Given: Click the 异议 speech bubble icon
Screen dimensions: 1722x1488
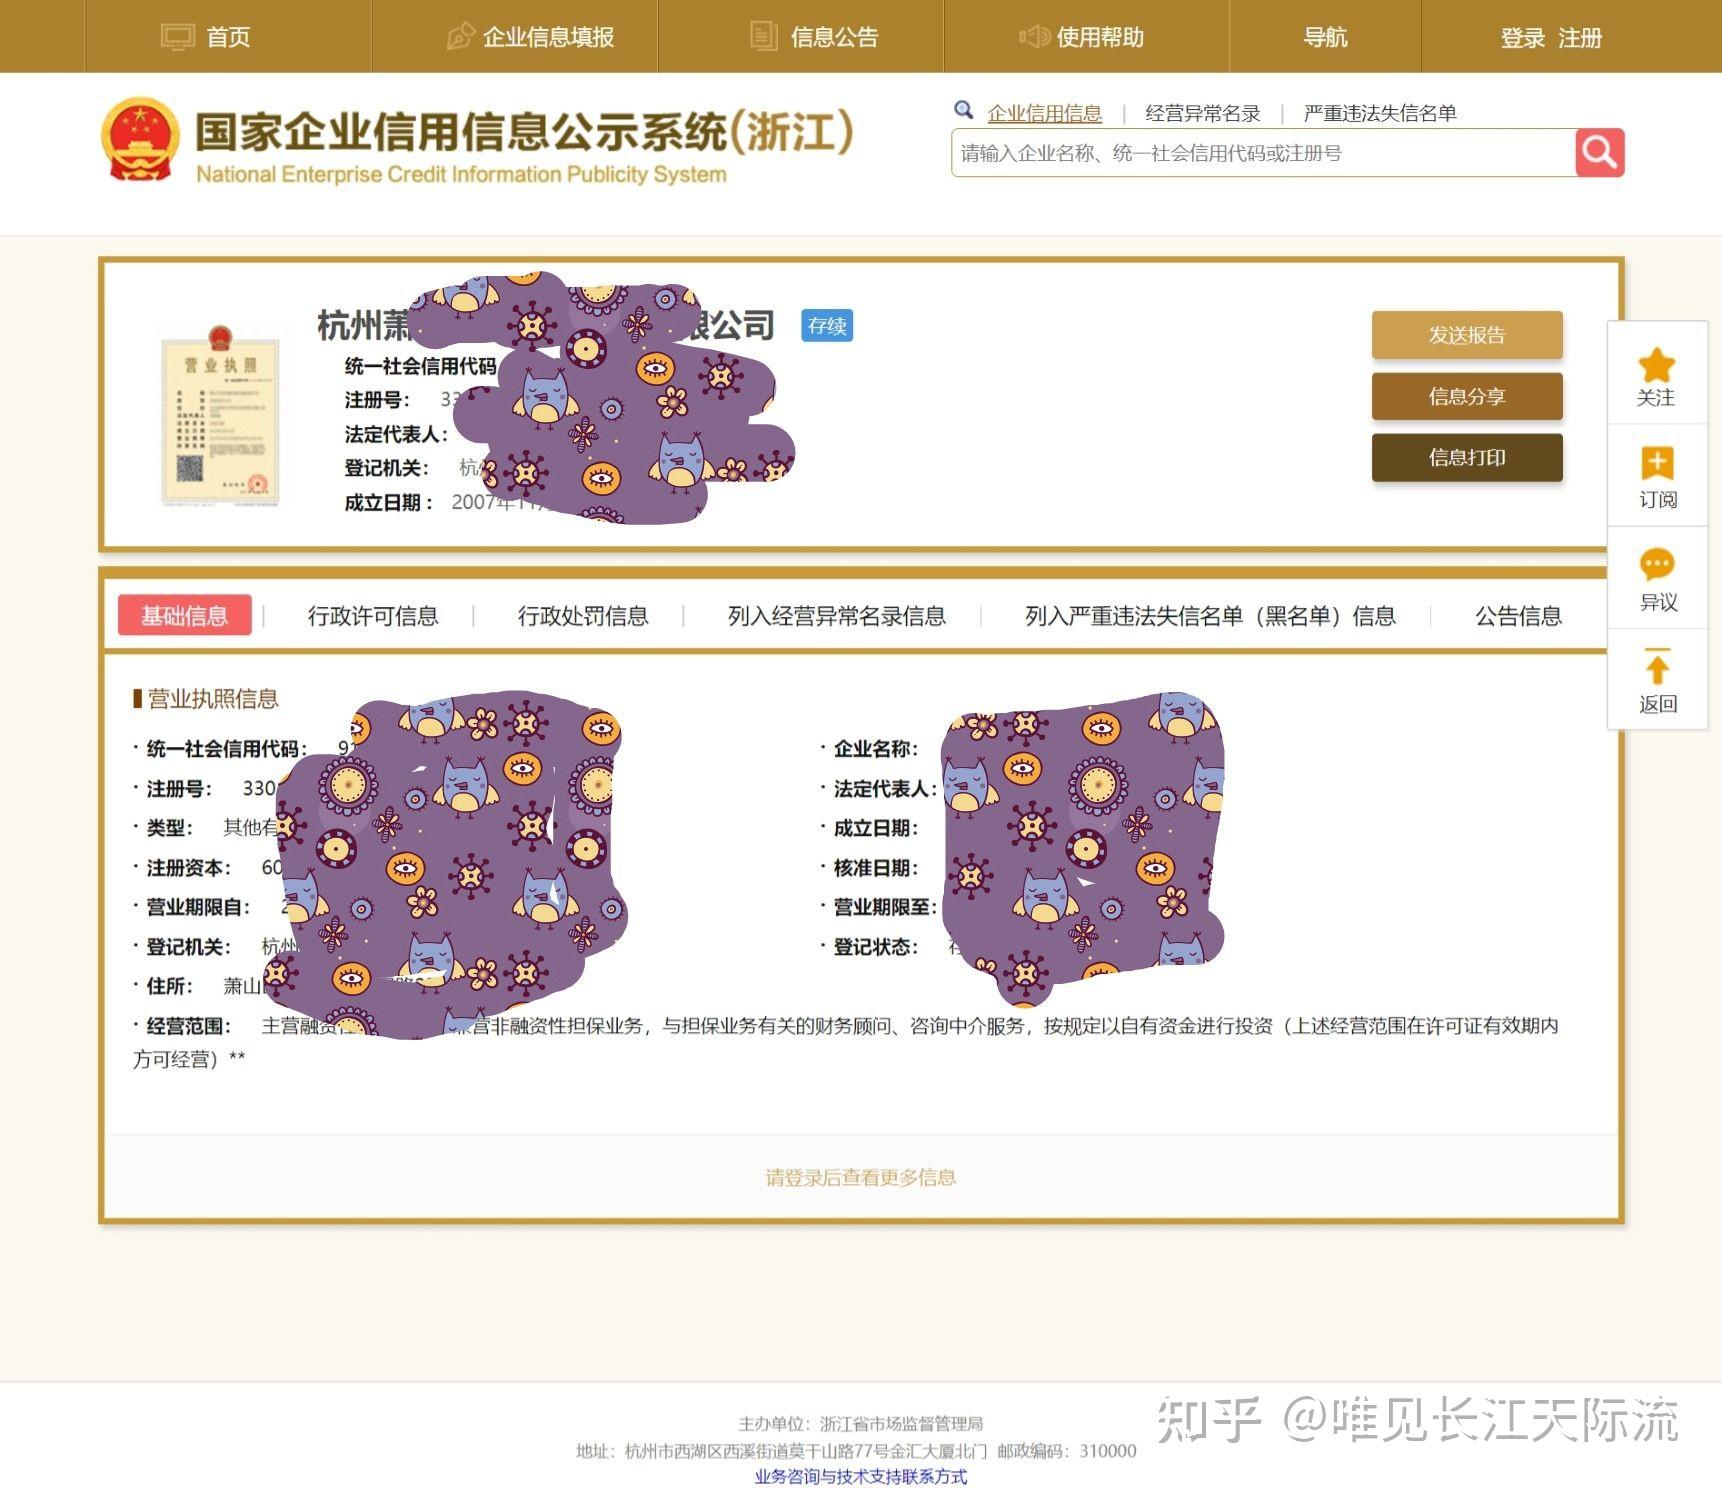Looking at the screenshot, I should [x=1657, y=565].
